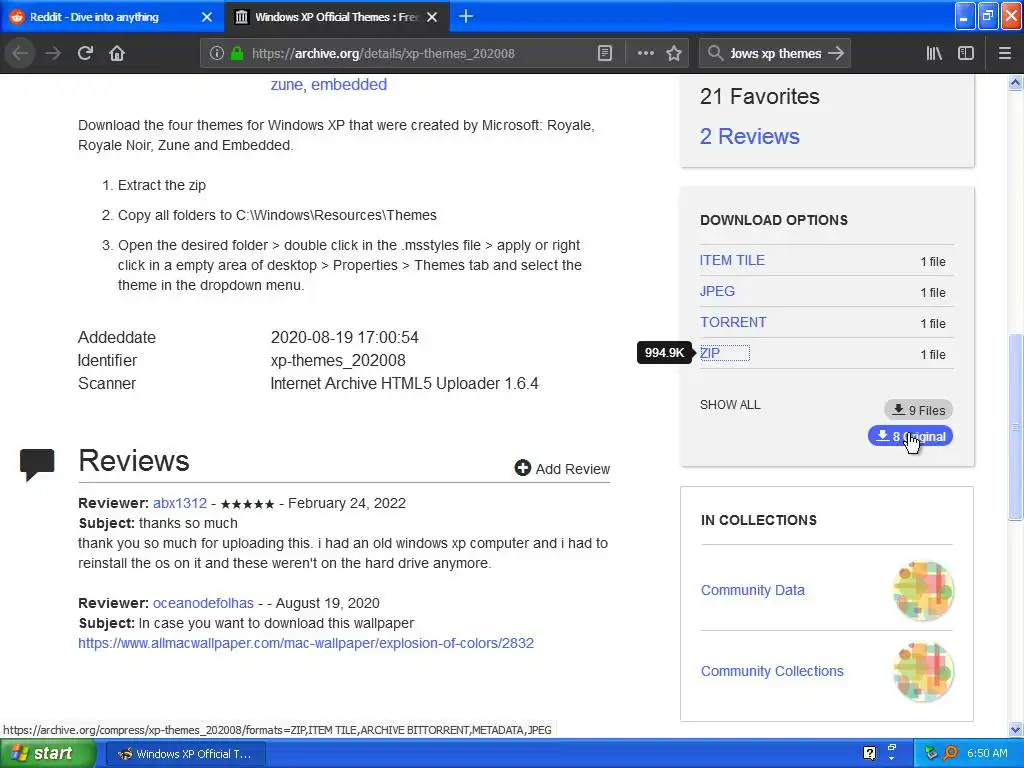This screenshot has height=768, width=1024.
Task: Click the magnifier icon in search box
Action: [x=715, y=54]
